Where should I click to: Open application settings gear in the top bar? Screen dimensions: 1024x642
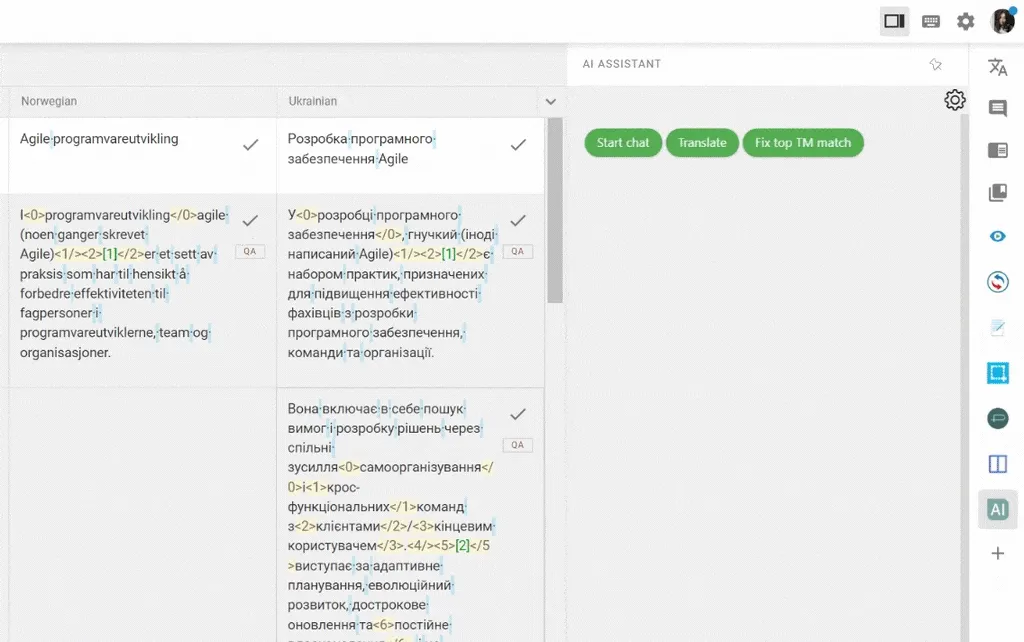pos(965,20)
